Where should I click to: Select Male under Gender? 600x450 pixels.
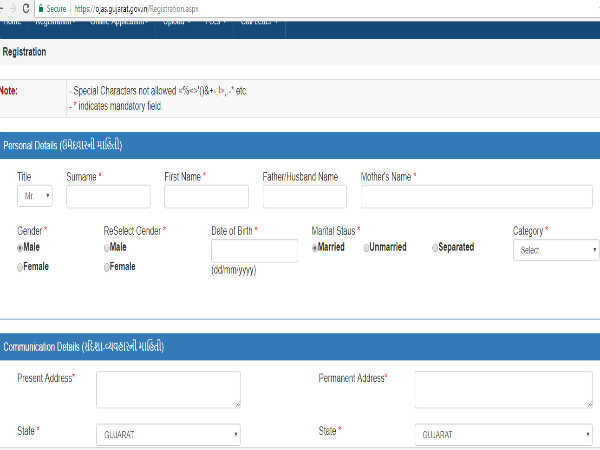pos(21,247)
